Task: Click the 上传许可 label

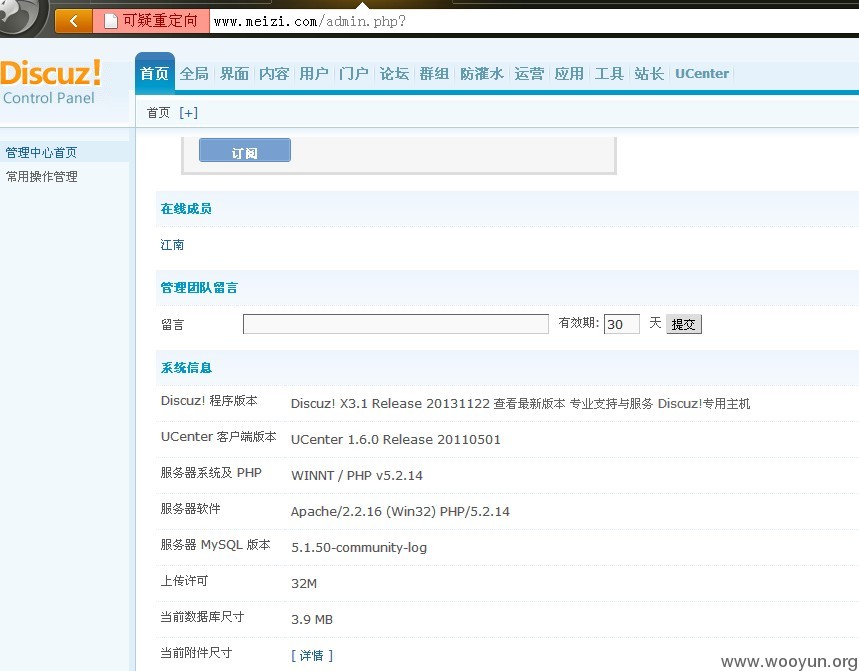Action: tap(184, 581)
